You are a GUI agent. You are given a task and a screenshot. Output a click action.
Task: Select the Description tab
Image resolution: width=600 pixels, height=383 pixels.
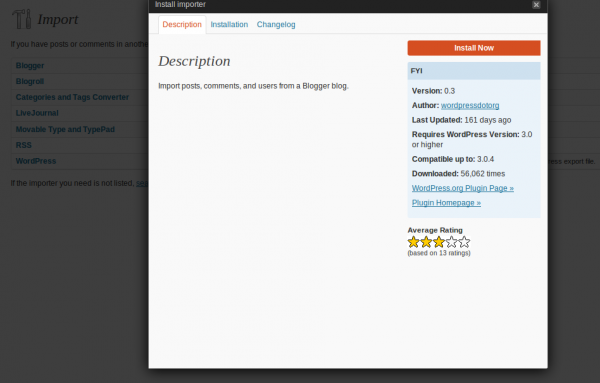pos(182,24)
